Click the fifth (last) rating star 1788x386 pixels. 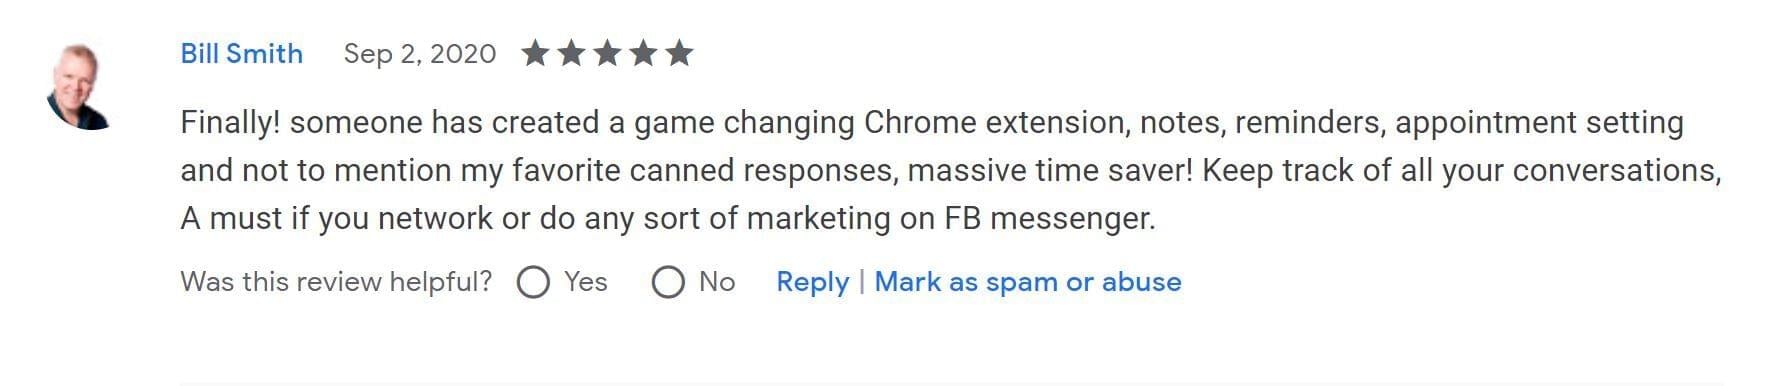pyautogui.click(x=679, y=52)
